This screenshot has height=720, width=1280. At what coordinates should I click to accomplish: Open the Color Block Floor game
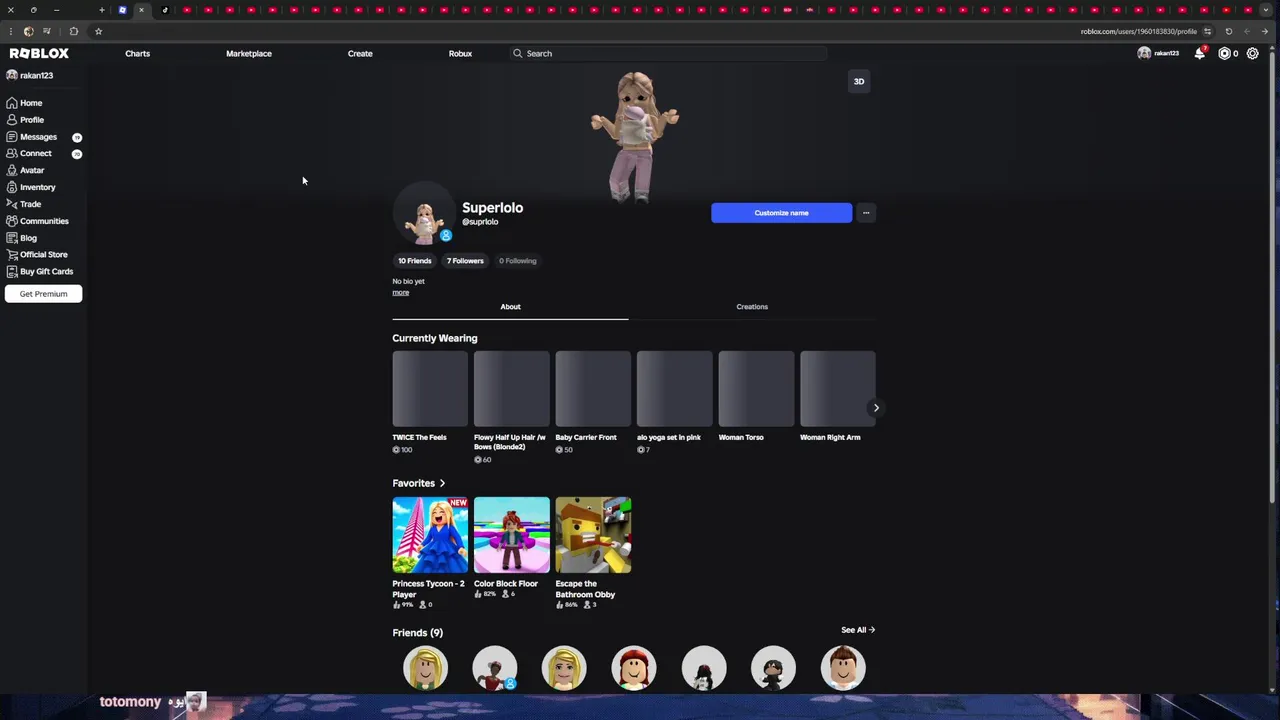(x=512, y=547)
